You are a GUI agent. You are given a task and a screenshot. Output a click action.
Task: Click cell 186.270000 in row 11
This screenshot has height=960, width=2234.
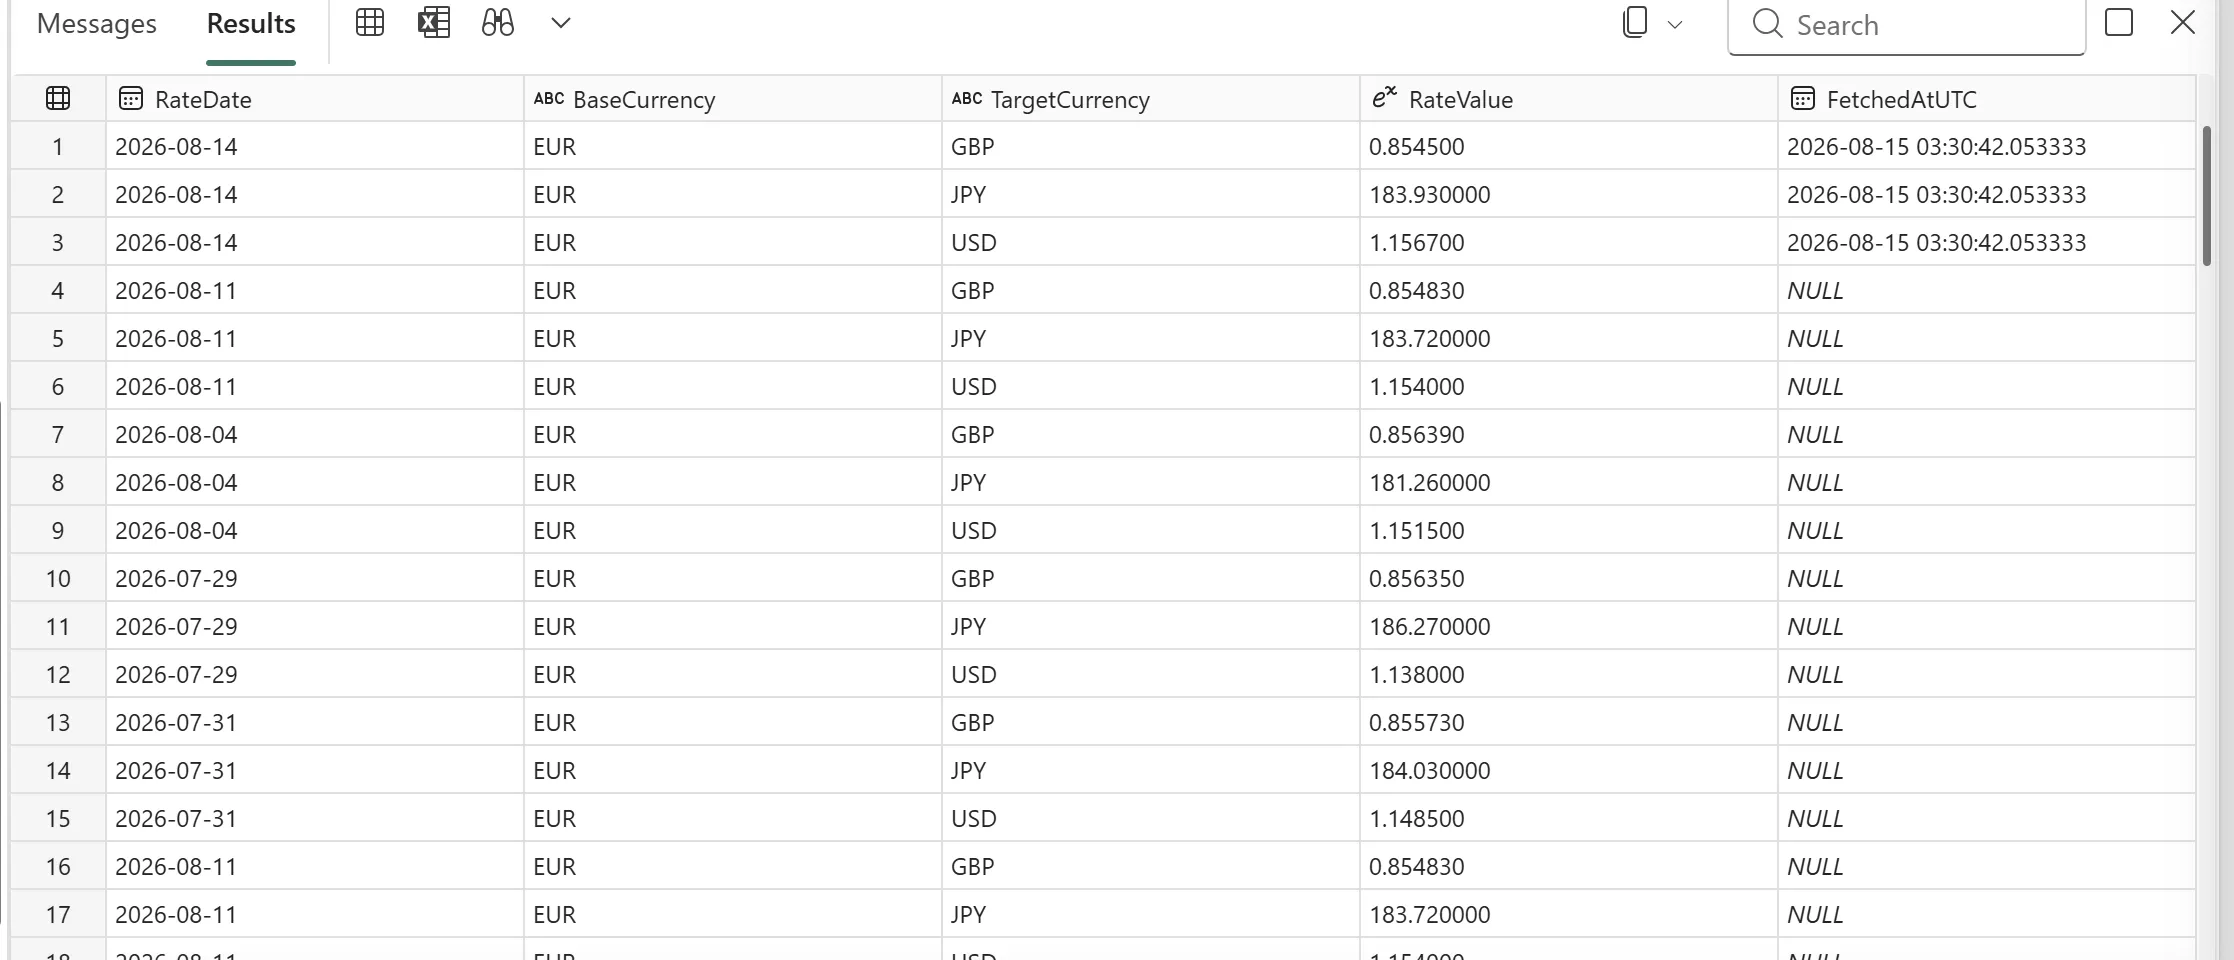pyautogui.click(x=1569, y=627)
